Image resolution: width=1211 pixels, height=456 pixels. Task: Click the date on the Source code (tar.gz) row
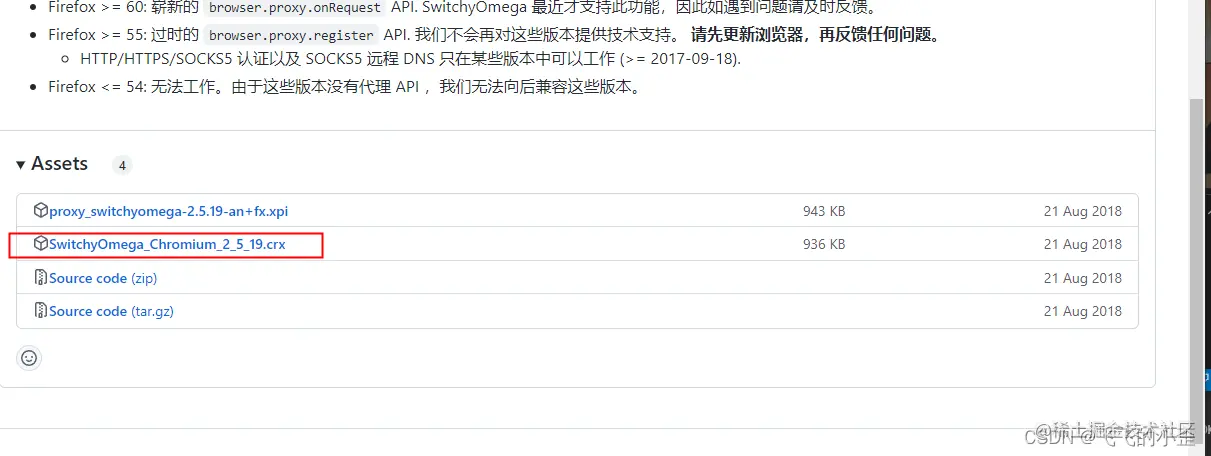(x=1083, y=311)
